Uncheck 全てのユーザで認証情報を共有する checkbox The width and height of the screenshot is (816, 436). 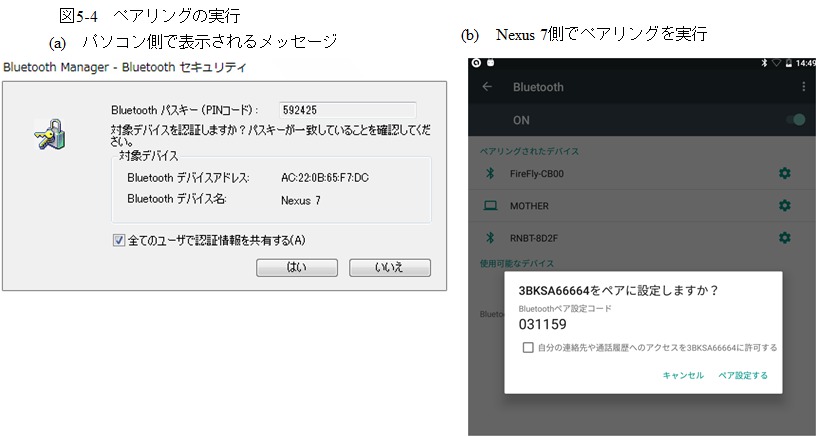point(119,240)
